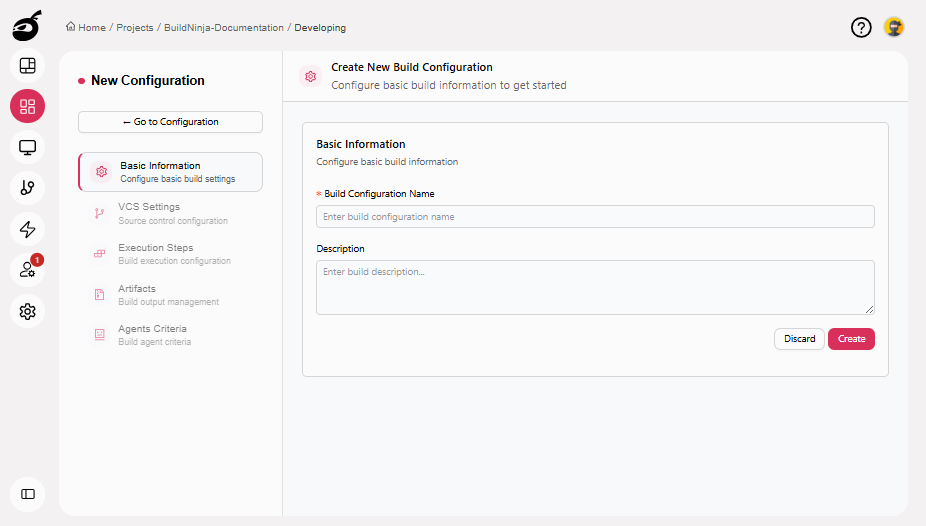
Task: Select the VCS Settings step
Action: (170, 213)
